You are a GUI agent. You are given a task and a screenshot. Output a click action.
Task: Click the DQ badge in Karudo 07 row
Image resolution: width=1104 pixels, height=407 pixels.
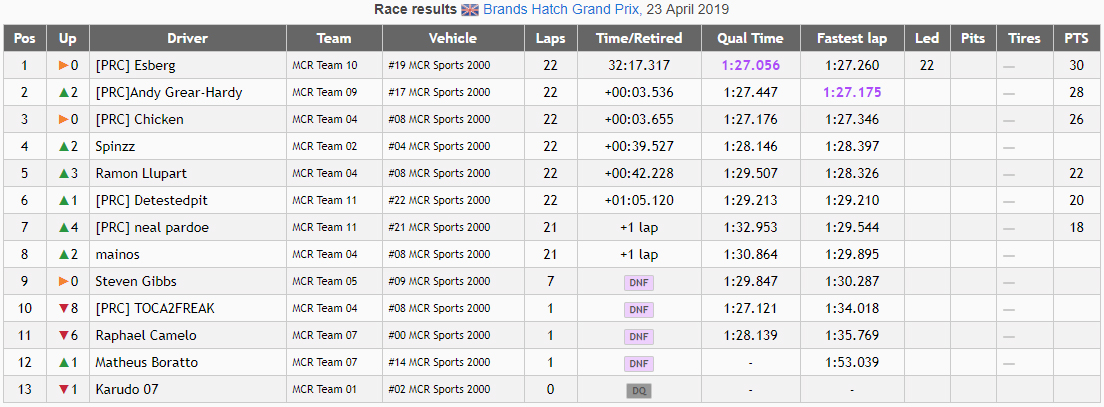[x=639, y=391]
